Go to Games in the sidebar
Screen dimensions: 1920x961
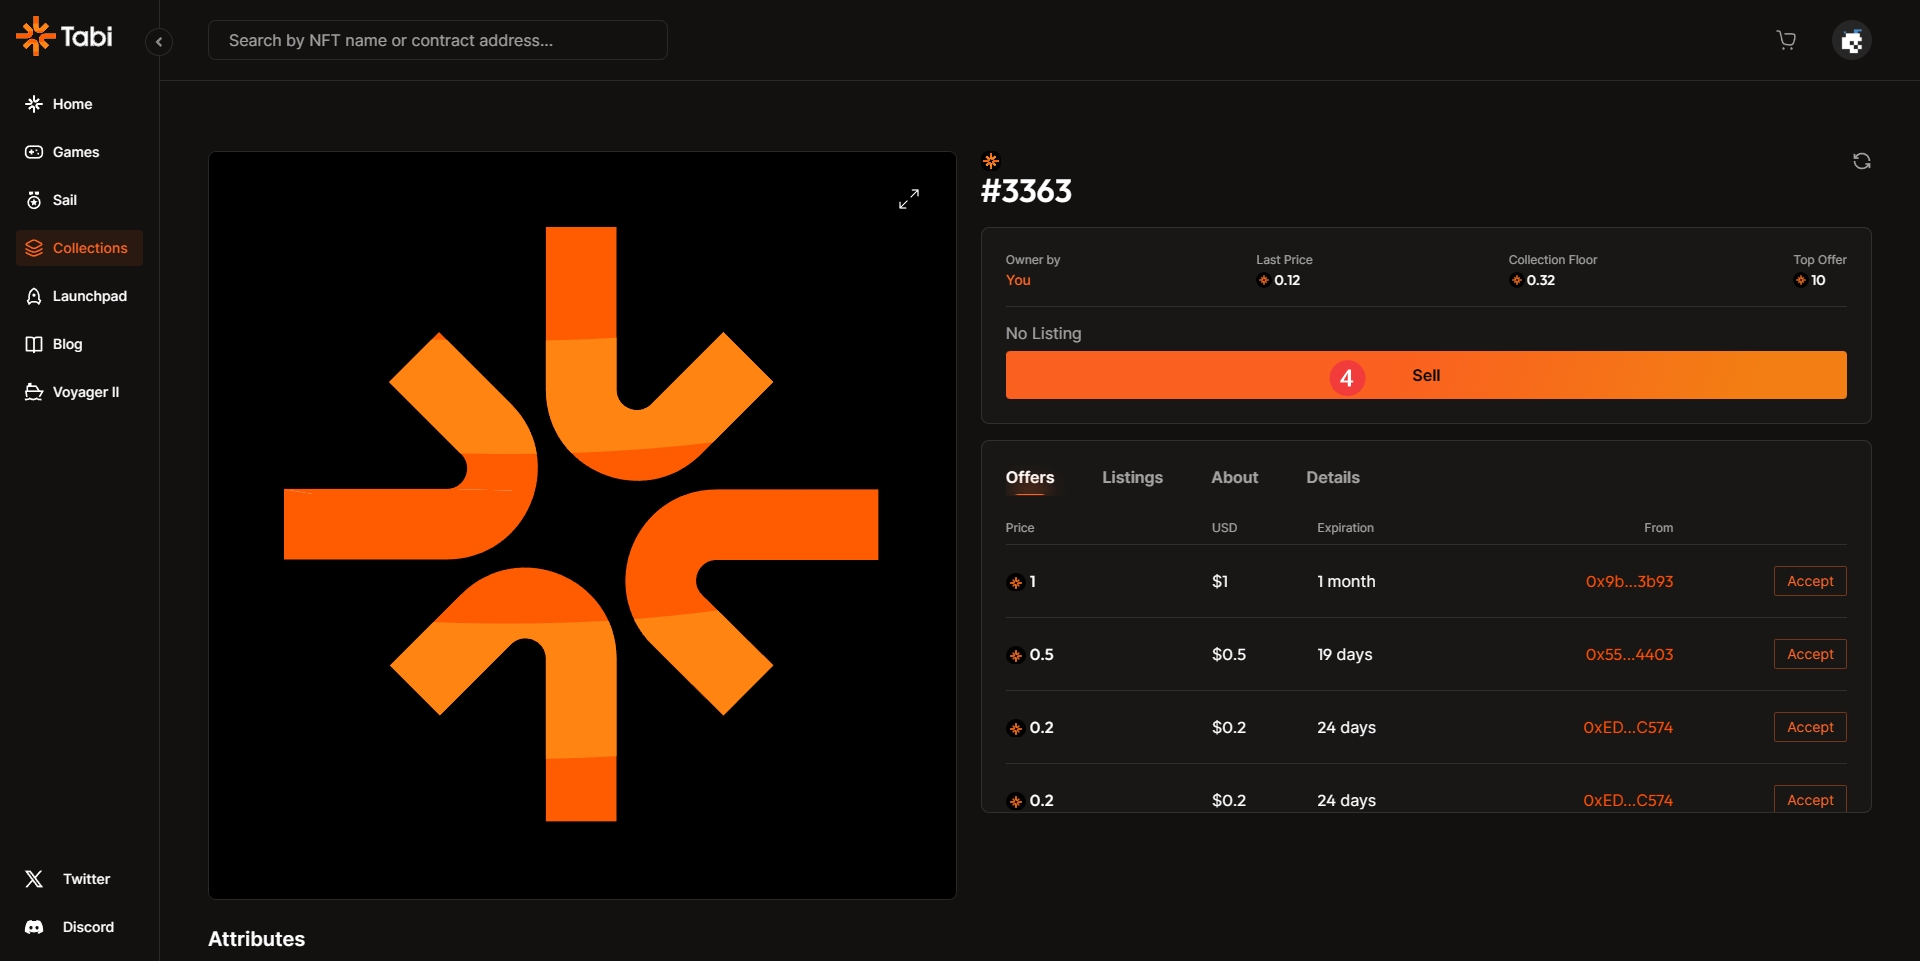(x=75, y=152)
